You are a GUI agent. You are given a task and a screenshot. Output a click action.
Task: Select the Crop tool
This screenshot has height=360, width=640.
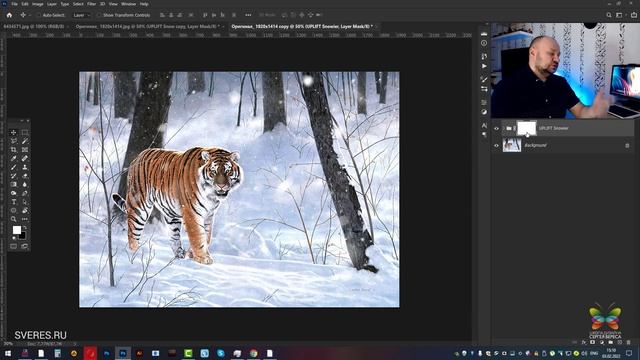click(x=13, y=150)
